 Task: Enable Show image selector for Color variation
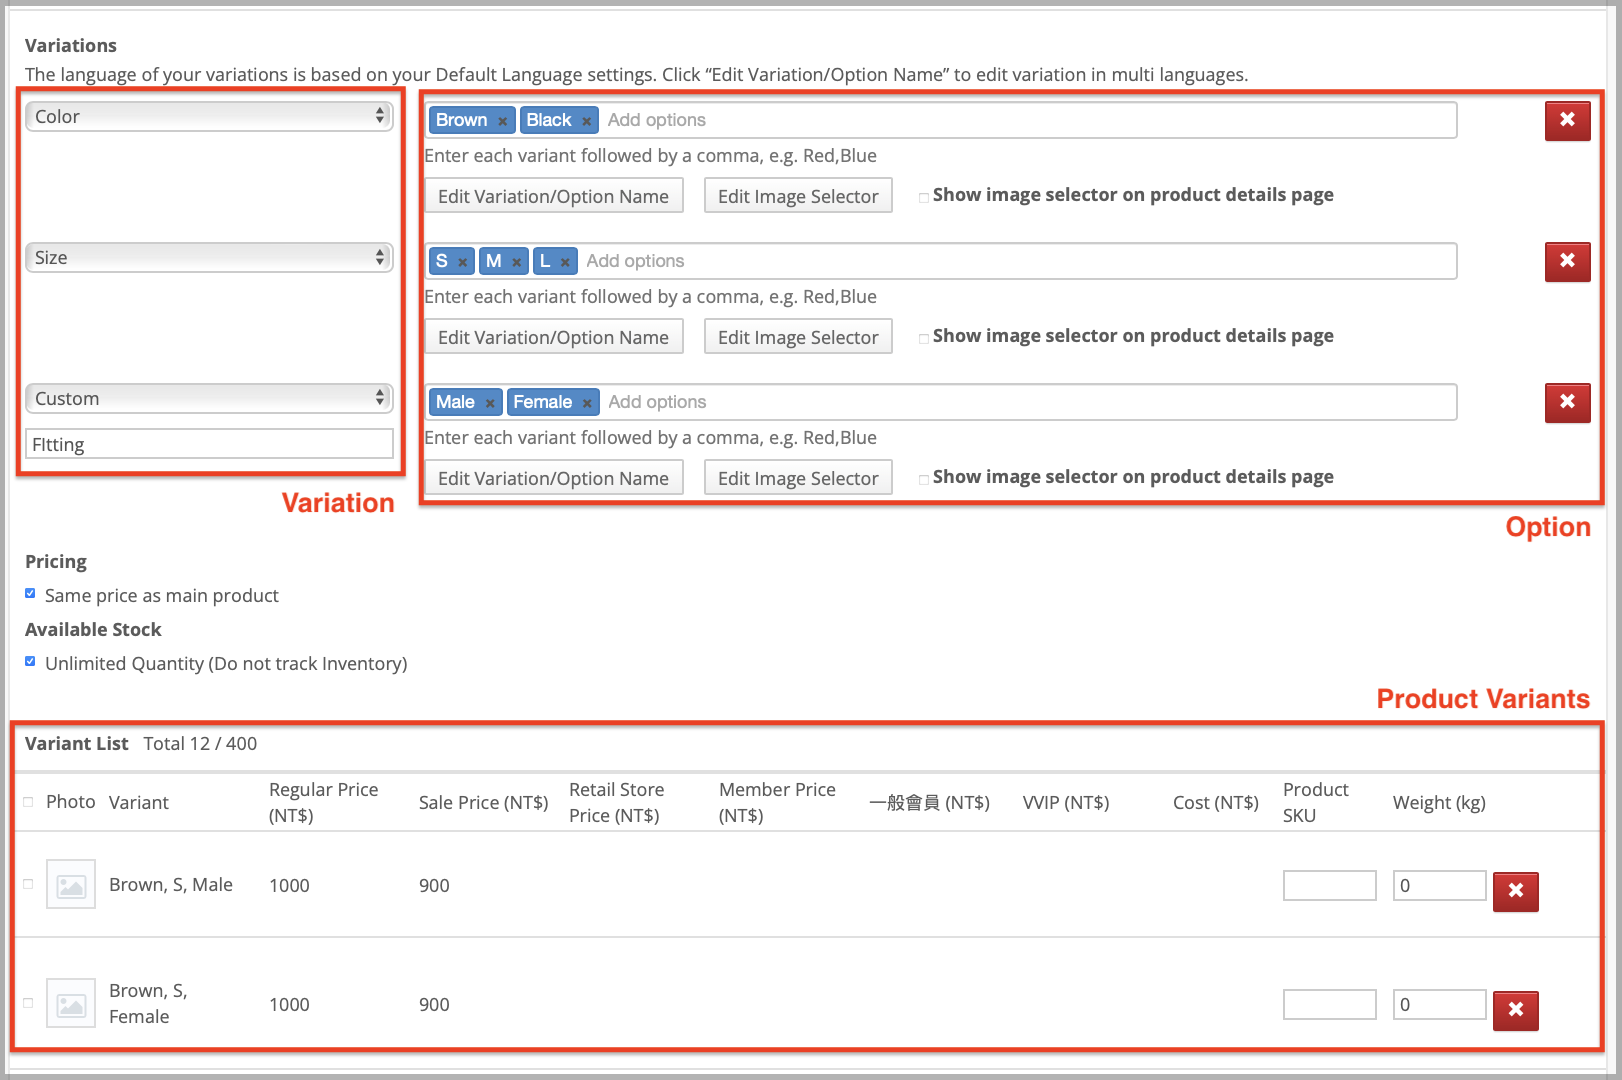click(924, 196)
